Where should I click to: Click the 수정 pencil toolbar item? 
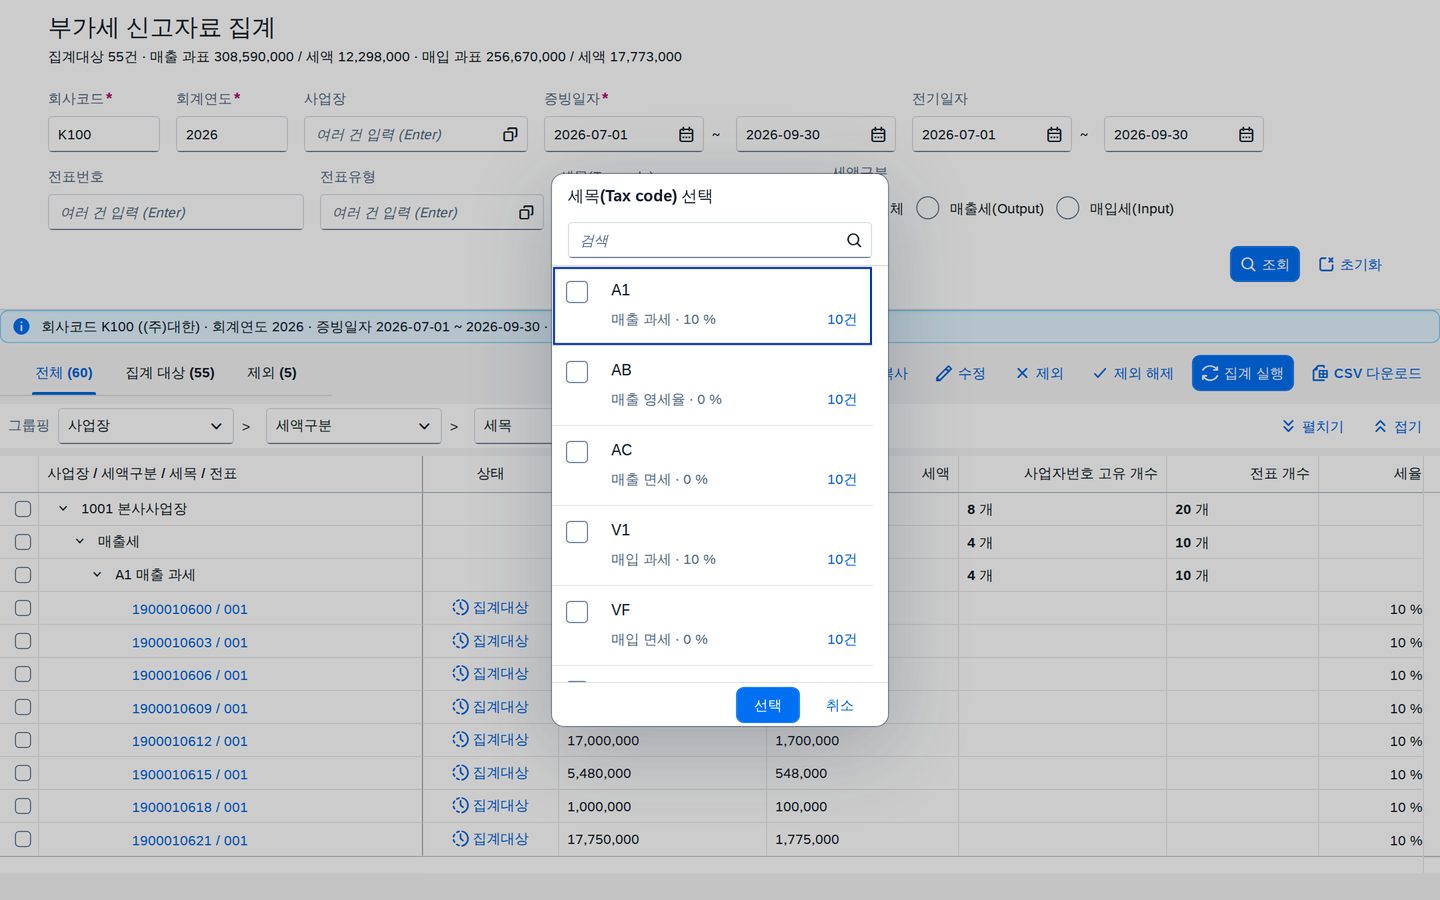[x=960, y=373]
